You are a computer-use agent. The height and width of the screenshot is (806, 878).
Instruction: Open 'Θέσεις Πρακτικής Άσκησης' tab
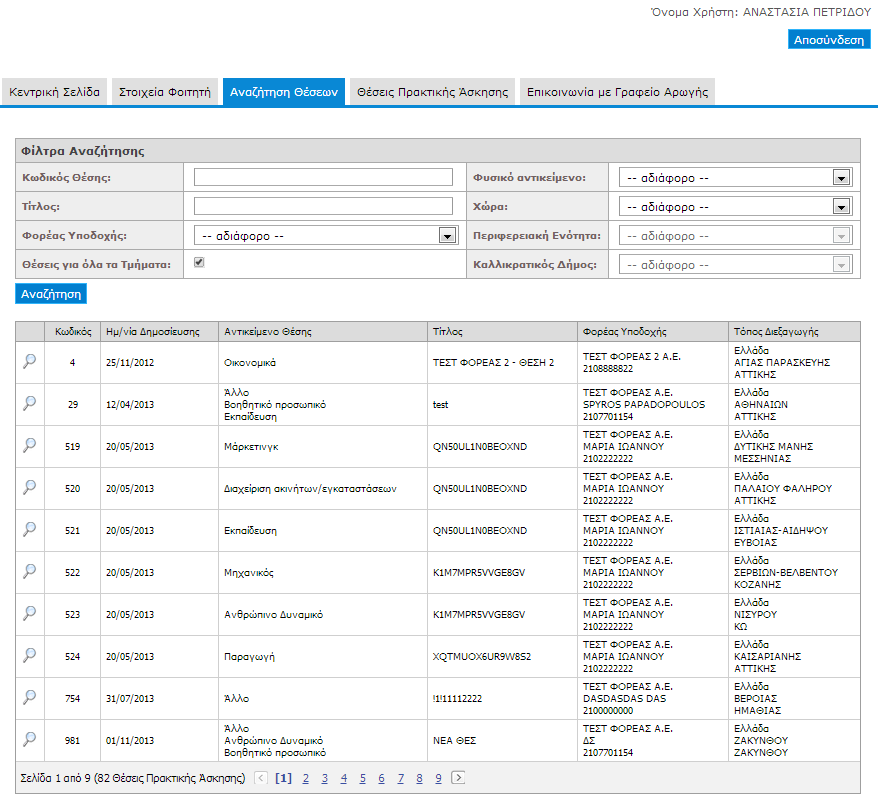point(432,92)
